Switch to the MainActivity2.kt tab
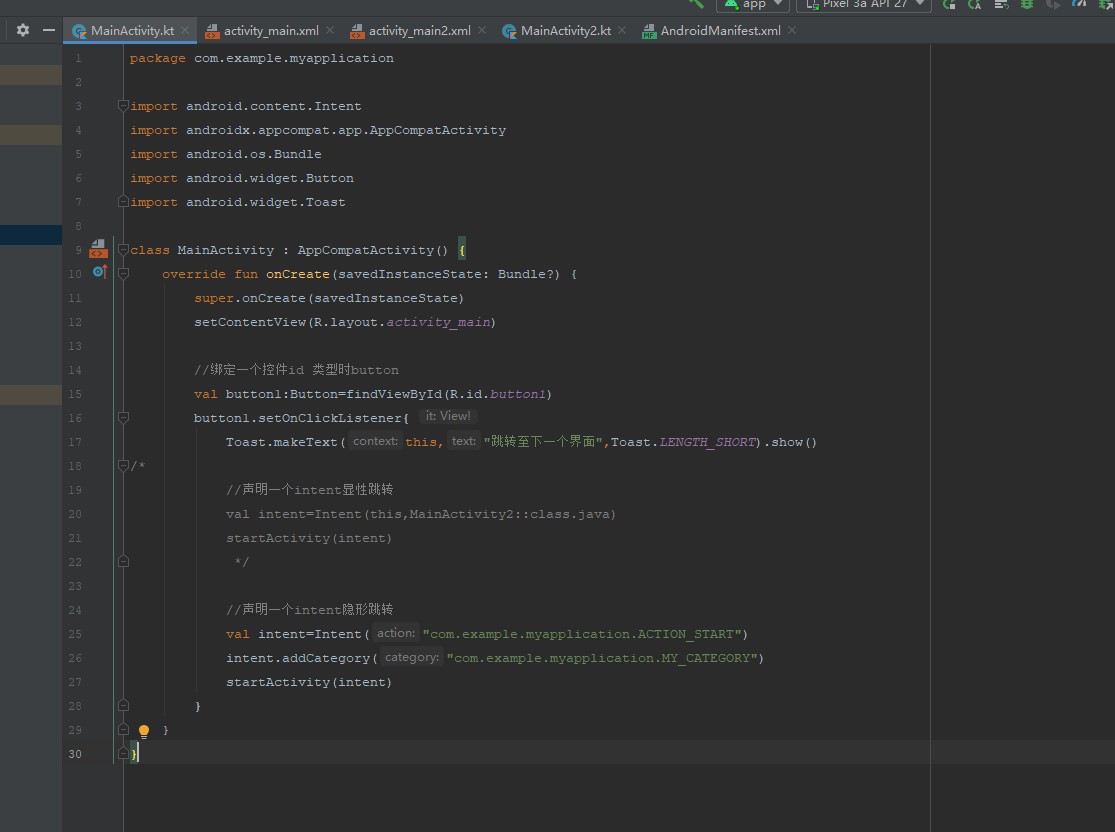1115x832 pixels. 565,31
